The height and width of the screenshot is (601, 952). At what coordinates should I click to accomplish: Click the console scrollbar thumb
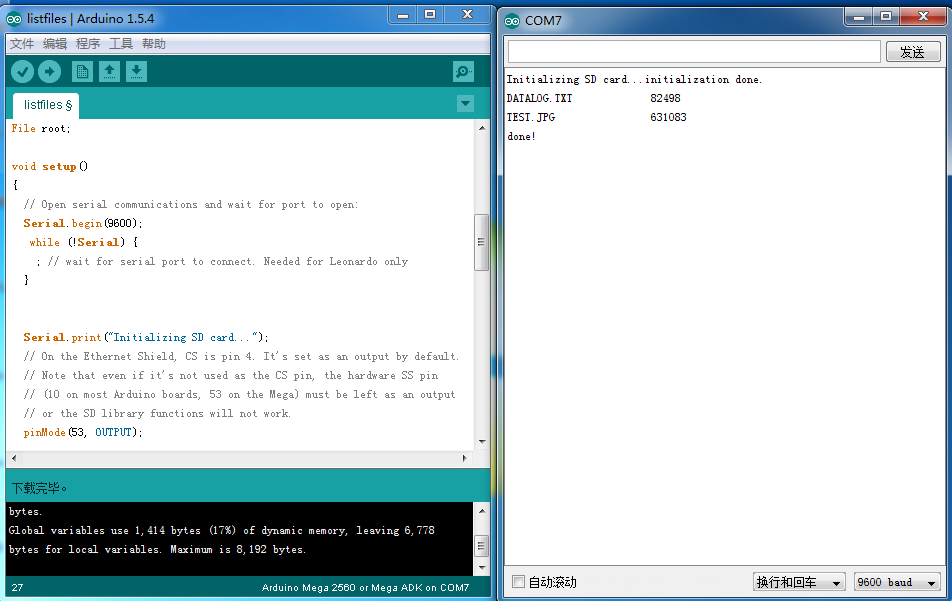tap(481, 546)
